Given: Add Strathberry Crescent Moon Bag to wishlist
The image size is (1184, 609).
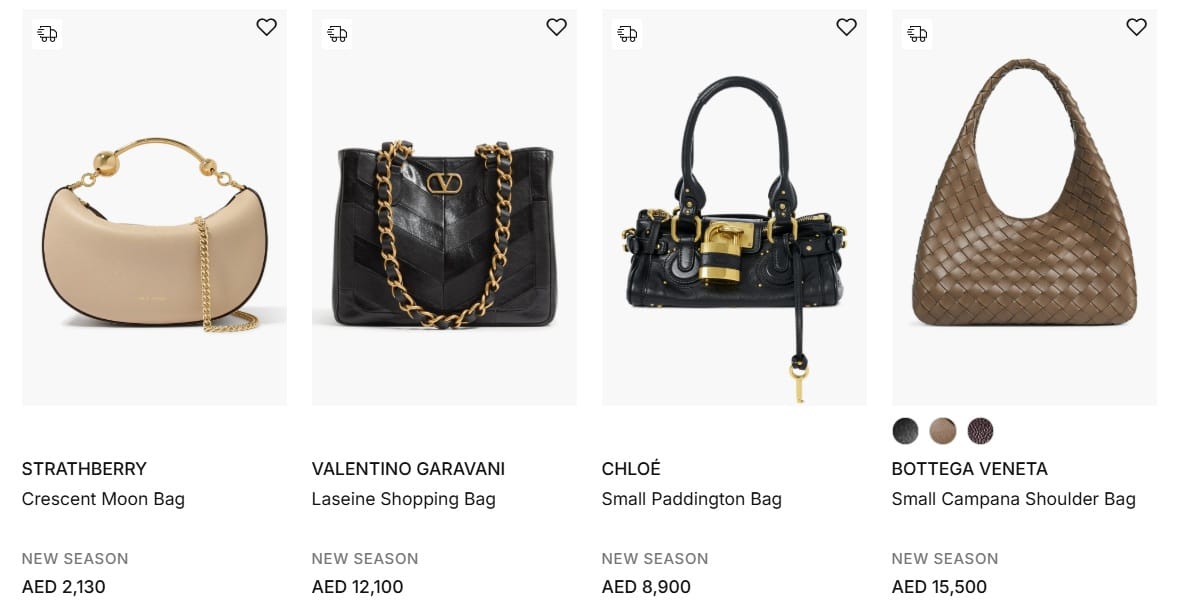Looking at the screenshot, I should 266,28.
